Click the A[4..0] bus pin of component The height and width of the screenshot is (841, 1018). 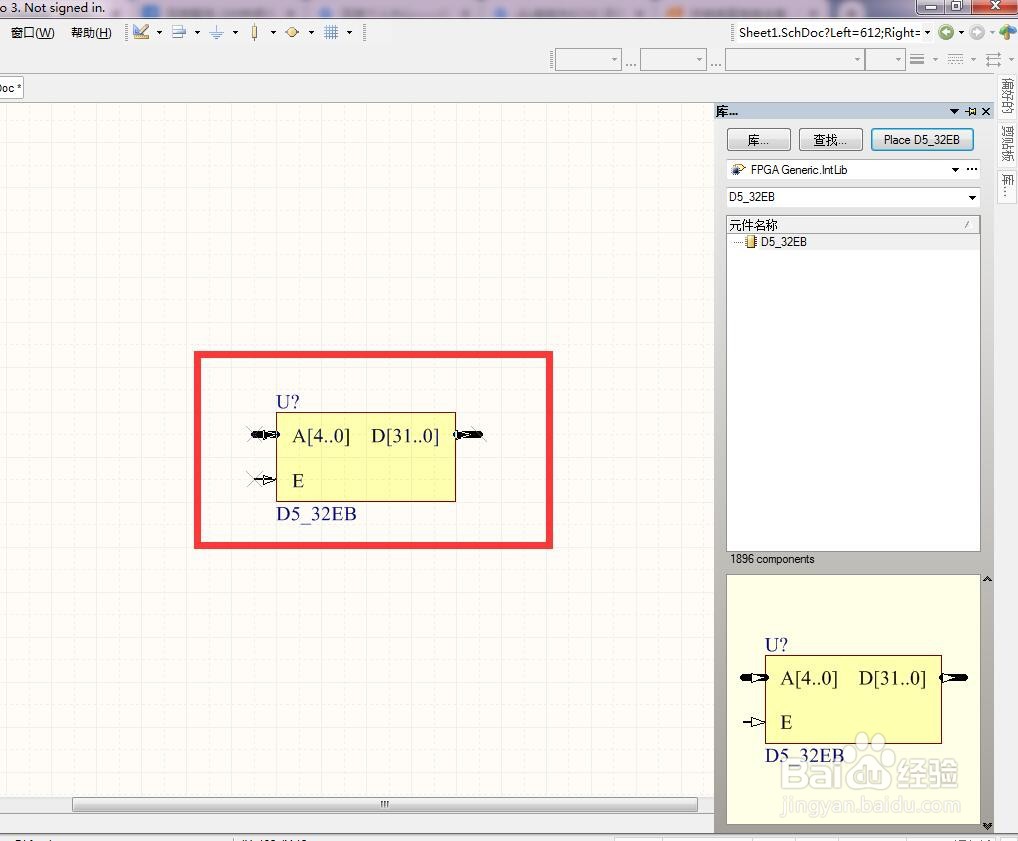coord(264,434)
